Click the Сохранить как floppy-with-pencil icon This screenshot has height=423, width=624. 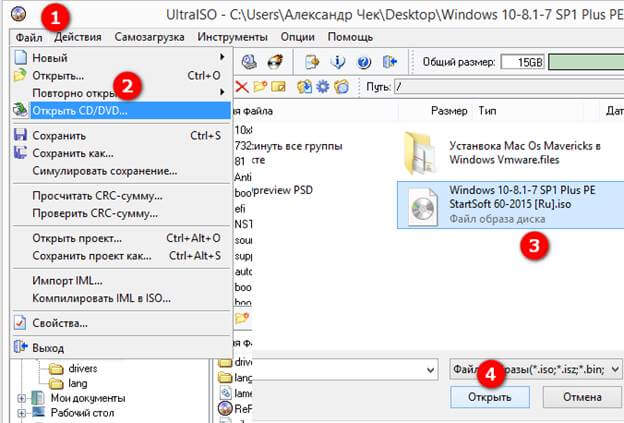(x=20, y=152)
